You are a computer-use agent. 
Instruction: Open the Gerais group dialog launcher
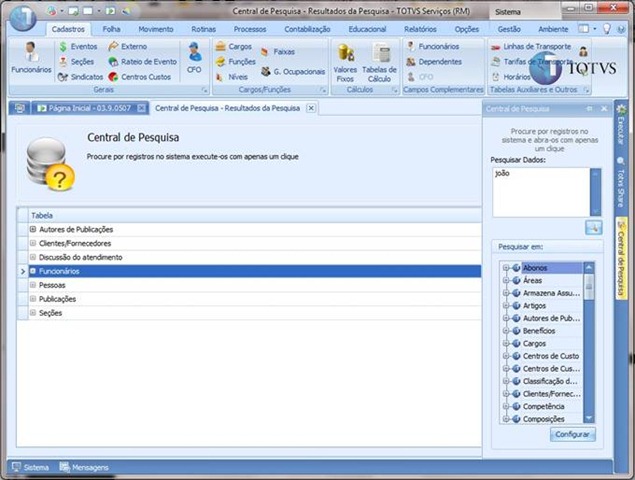(x=205, y=90)
